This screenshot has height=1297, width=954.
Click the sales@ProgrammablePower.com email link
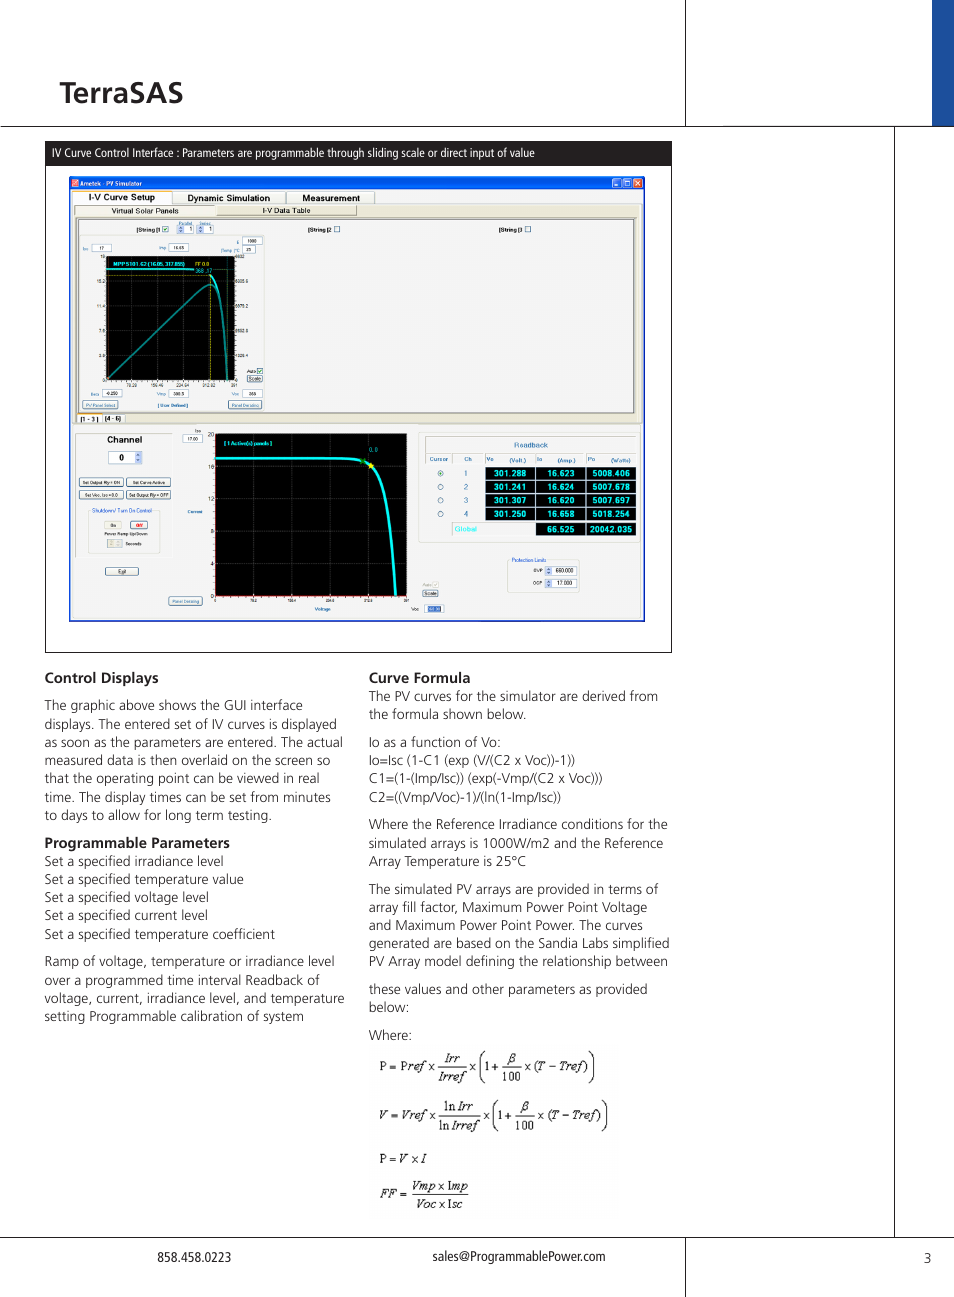point(519,1257)
